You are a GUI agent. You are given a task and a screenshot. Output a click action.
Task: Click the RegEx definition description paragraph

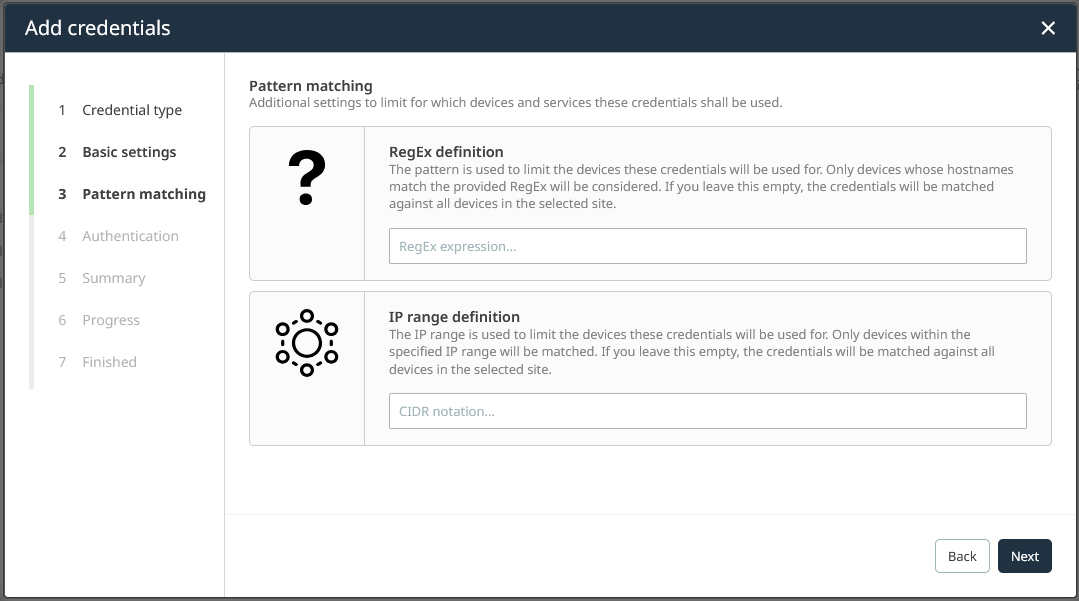coord(692,187)
